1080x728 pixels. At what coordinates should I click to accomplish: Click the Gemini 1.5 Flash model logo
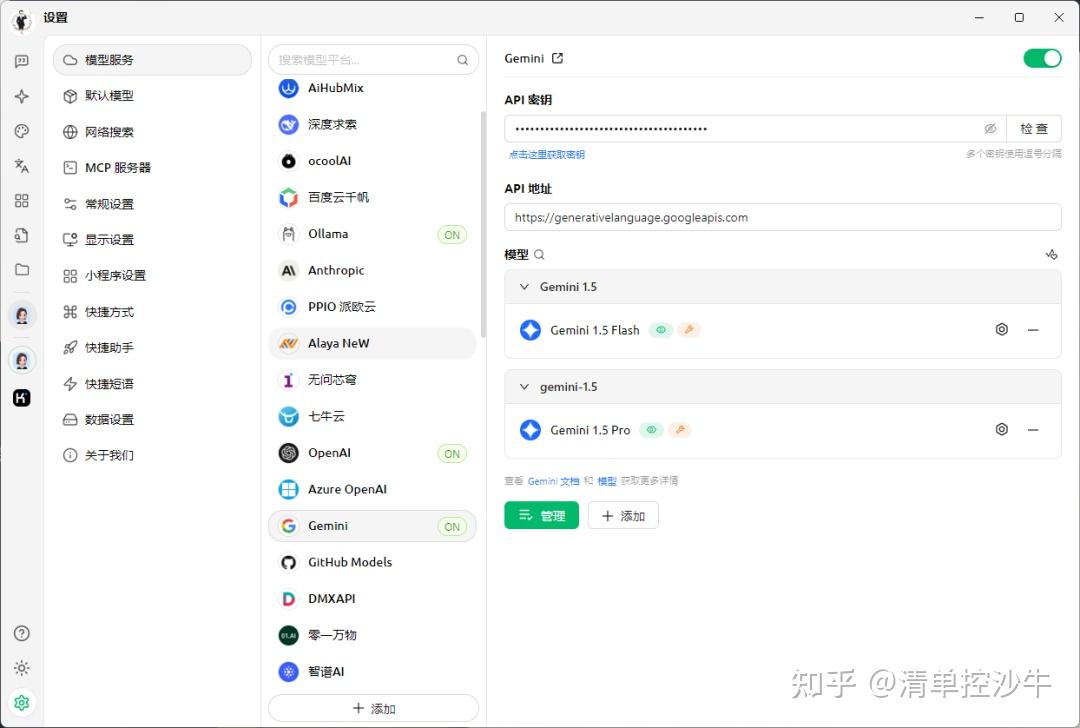tap(530, 331)
